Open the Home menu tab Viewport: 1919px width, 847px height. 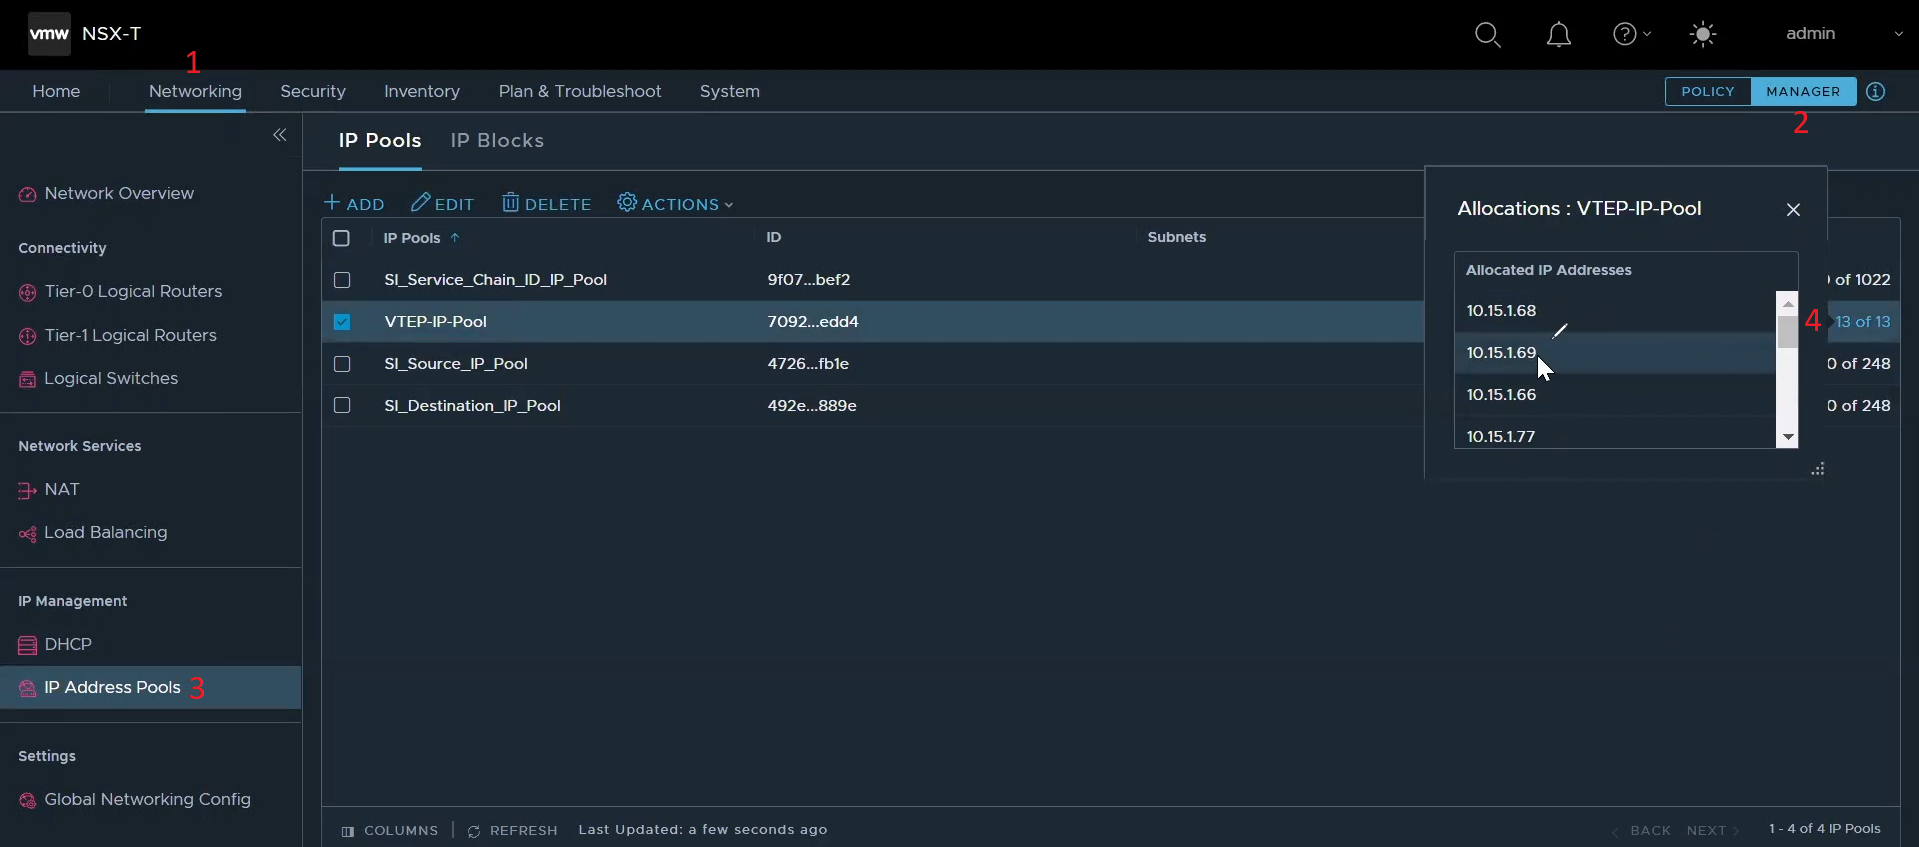click(56, 91)
